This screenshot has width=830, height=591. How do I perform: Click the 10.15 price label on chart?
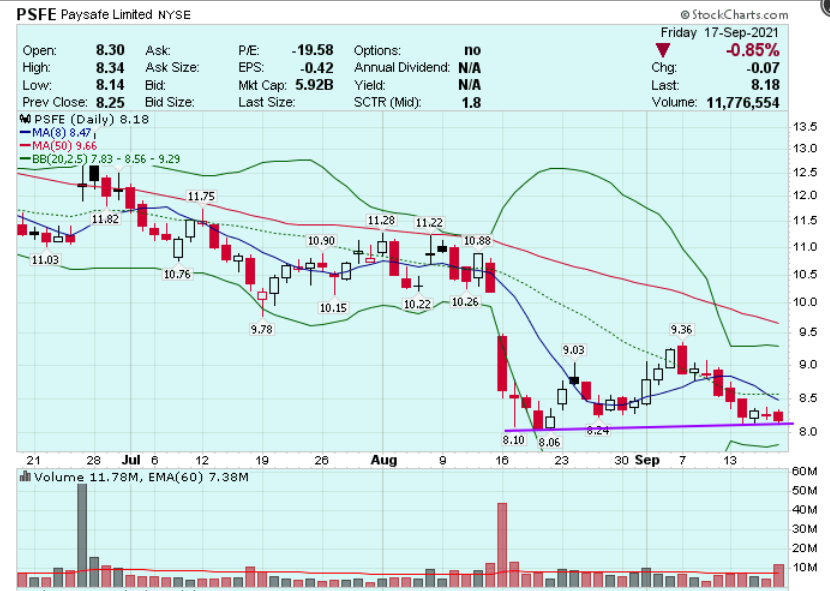tap(333, 307)
